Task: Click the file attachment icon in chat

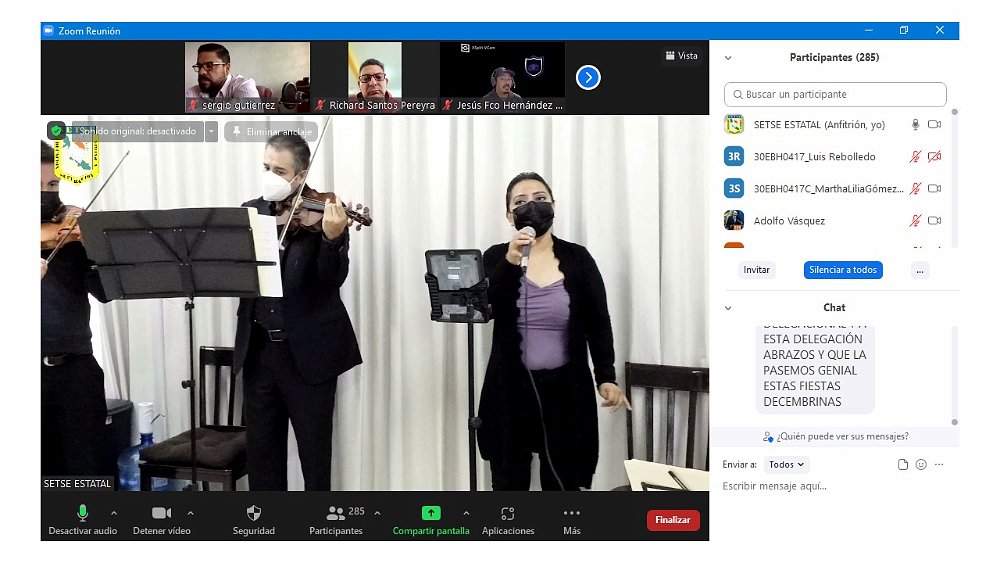Action: pos(903,465)
